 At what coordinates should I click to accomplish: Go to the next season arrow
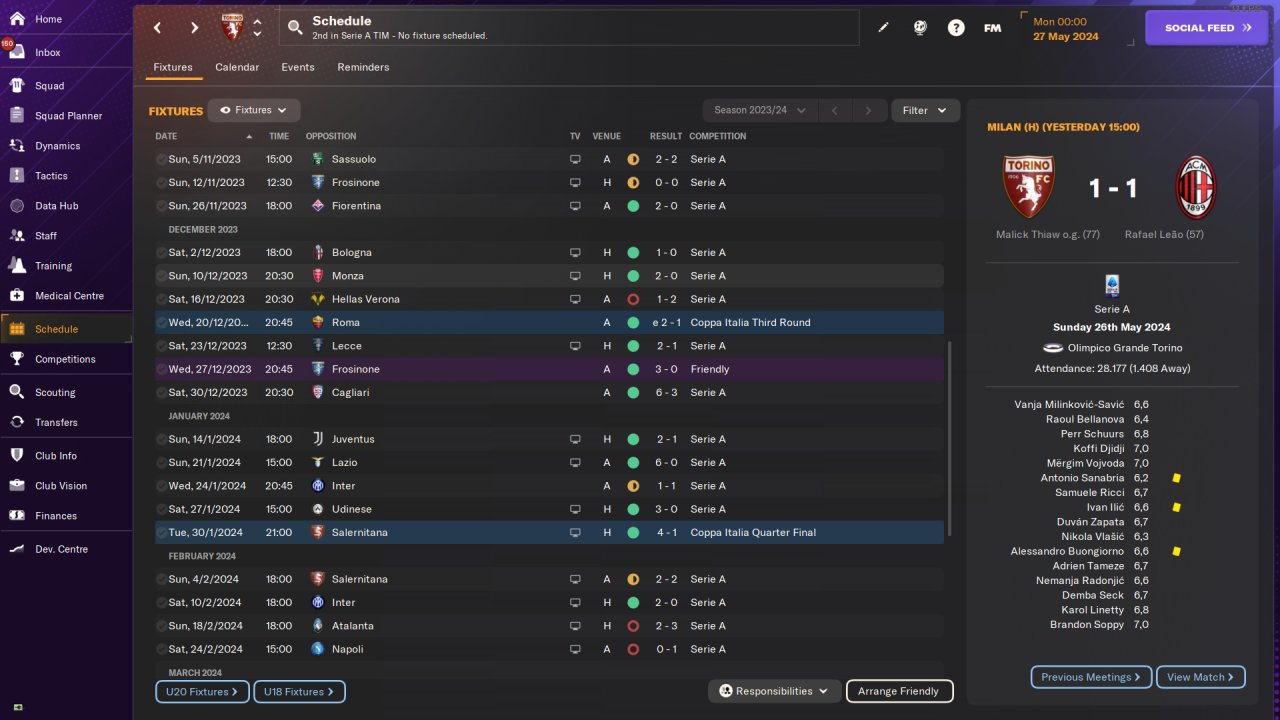(x=868, y=110)
